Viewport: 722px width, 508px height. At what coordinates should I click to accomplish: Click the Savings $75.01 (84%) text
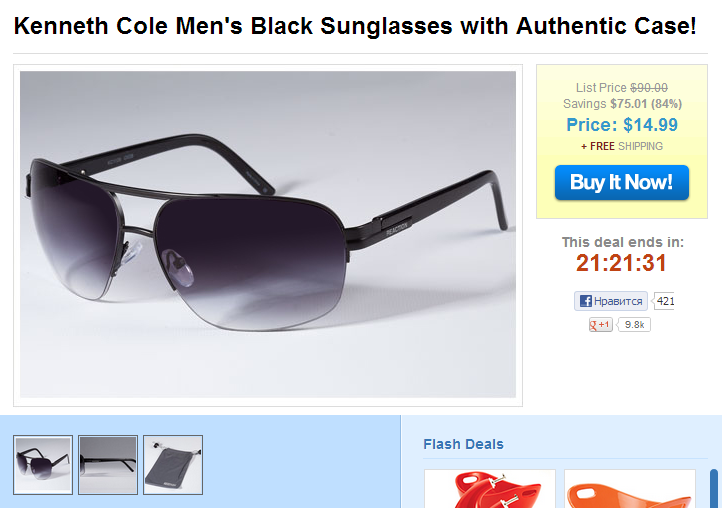tap(622, 103)
